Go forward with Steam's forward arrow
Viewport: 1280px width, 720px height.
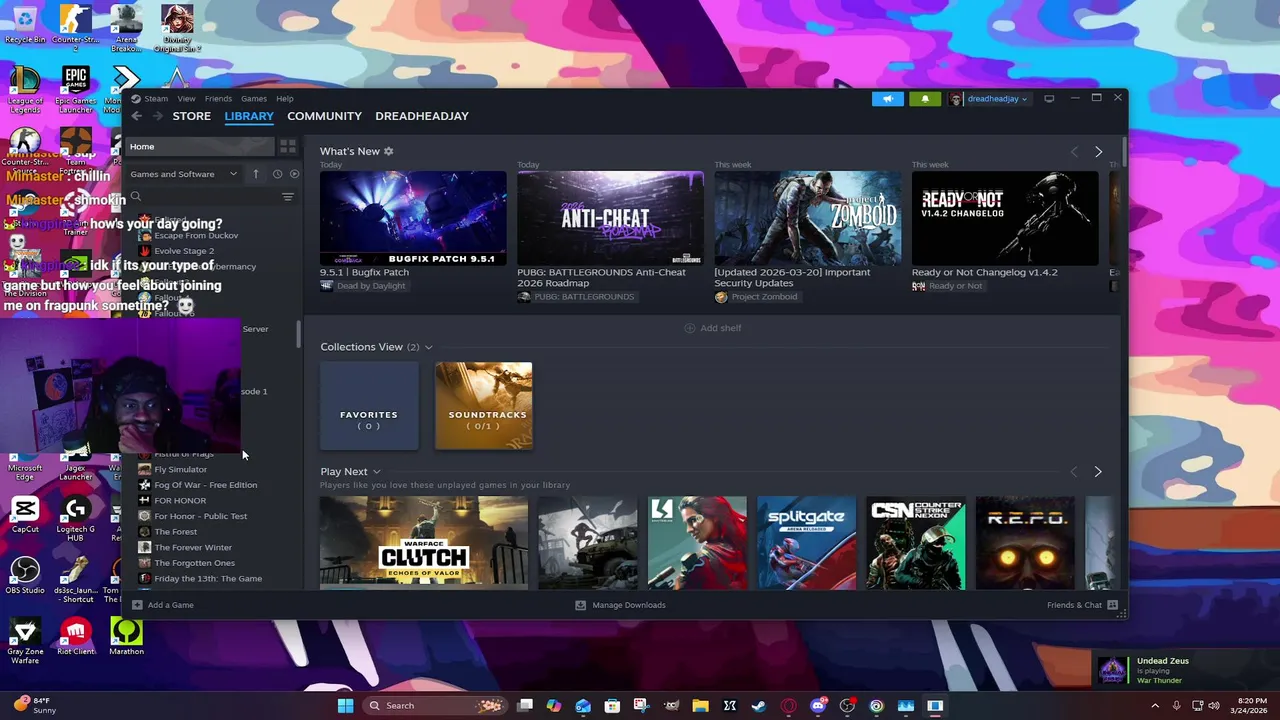tap(157, 116)
